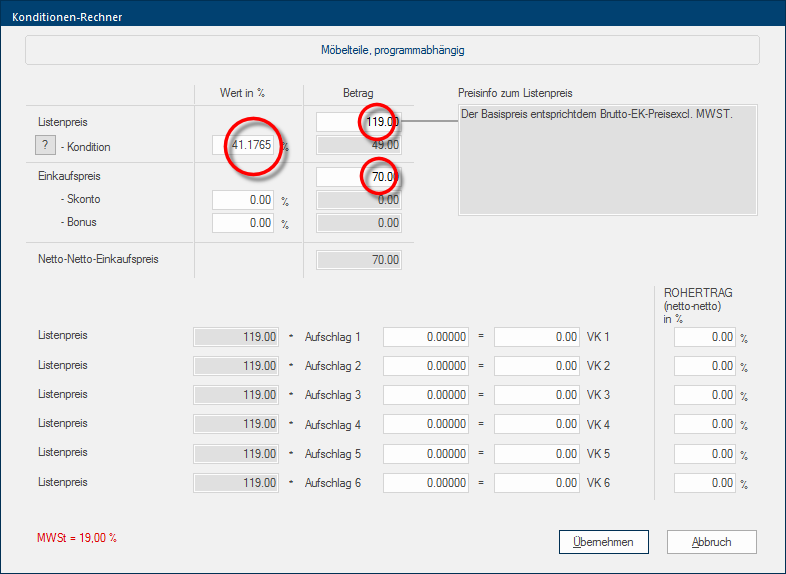Viewport: 786px width, 574px height.
Task: Click the VK 1 price field
Action: pos(536,338)
